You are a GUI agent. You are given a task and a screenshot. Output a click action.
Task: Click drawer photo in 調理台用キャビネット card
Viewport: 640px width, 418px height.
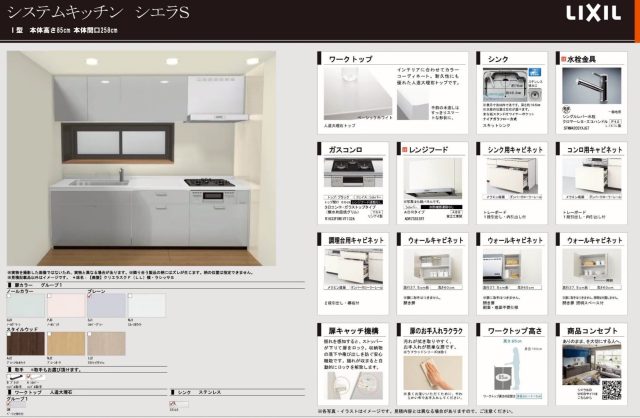coord(353,267)
